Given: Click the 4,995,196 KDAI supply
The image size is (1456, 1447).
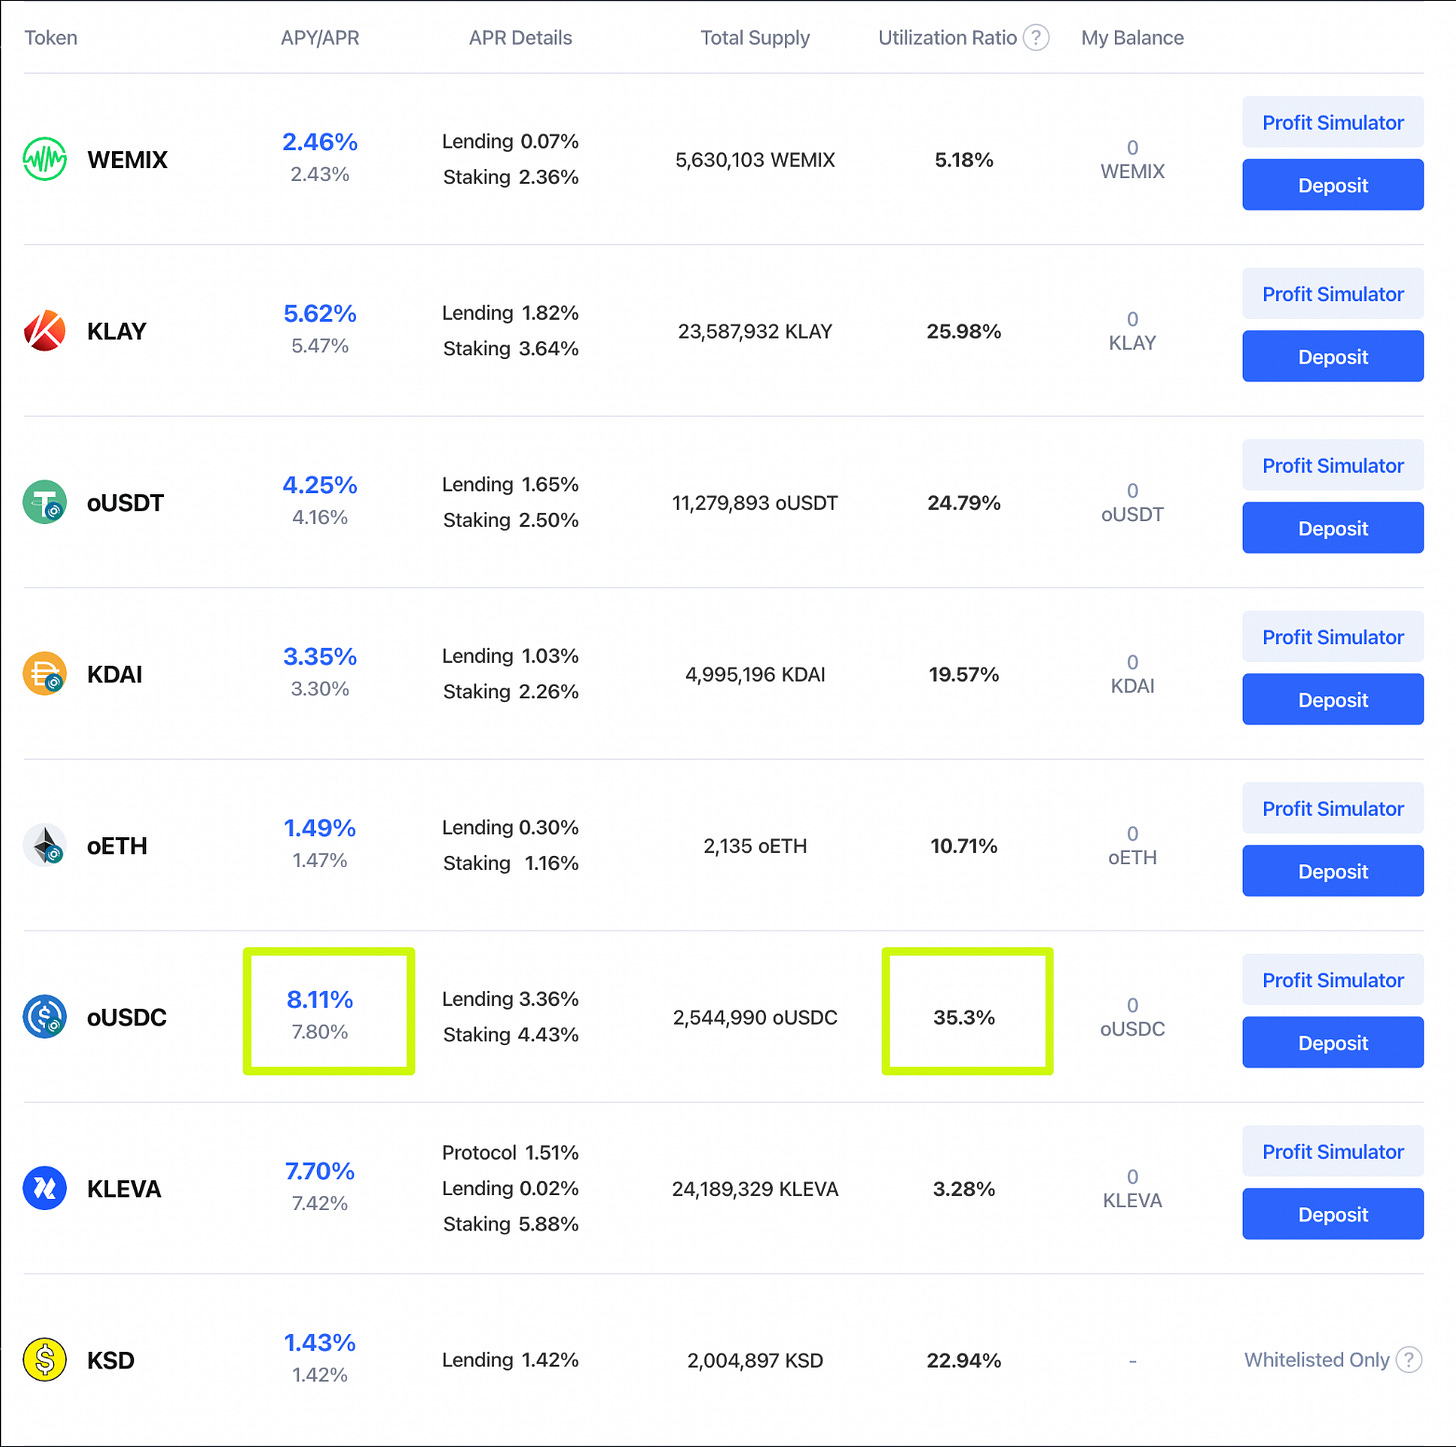Looking at the screenshot, I should pos(755,674).
